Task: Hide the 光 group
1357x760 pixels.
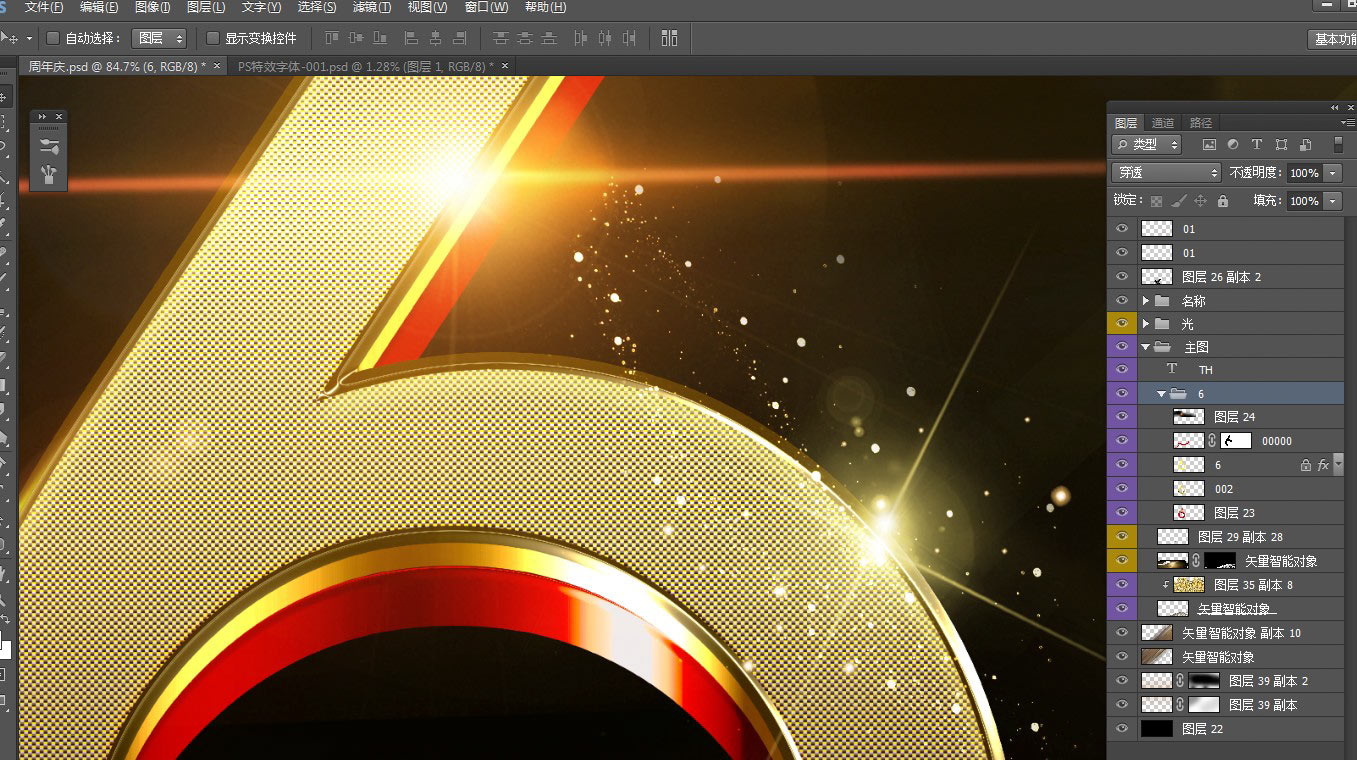Action: tap(1121, 324)
